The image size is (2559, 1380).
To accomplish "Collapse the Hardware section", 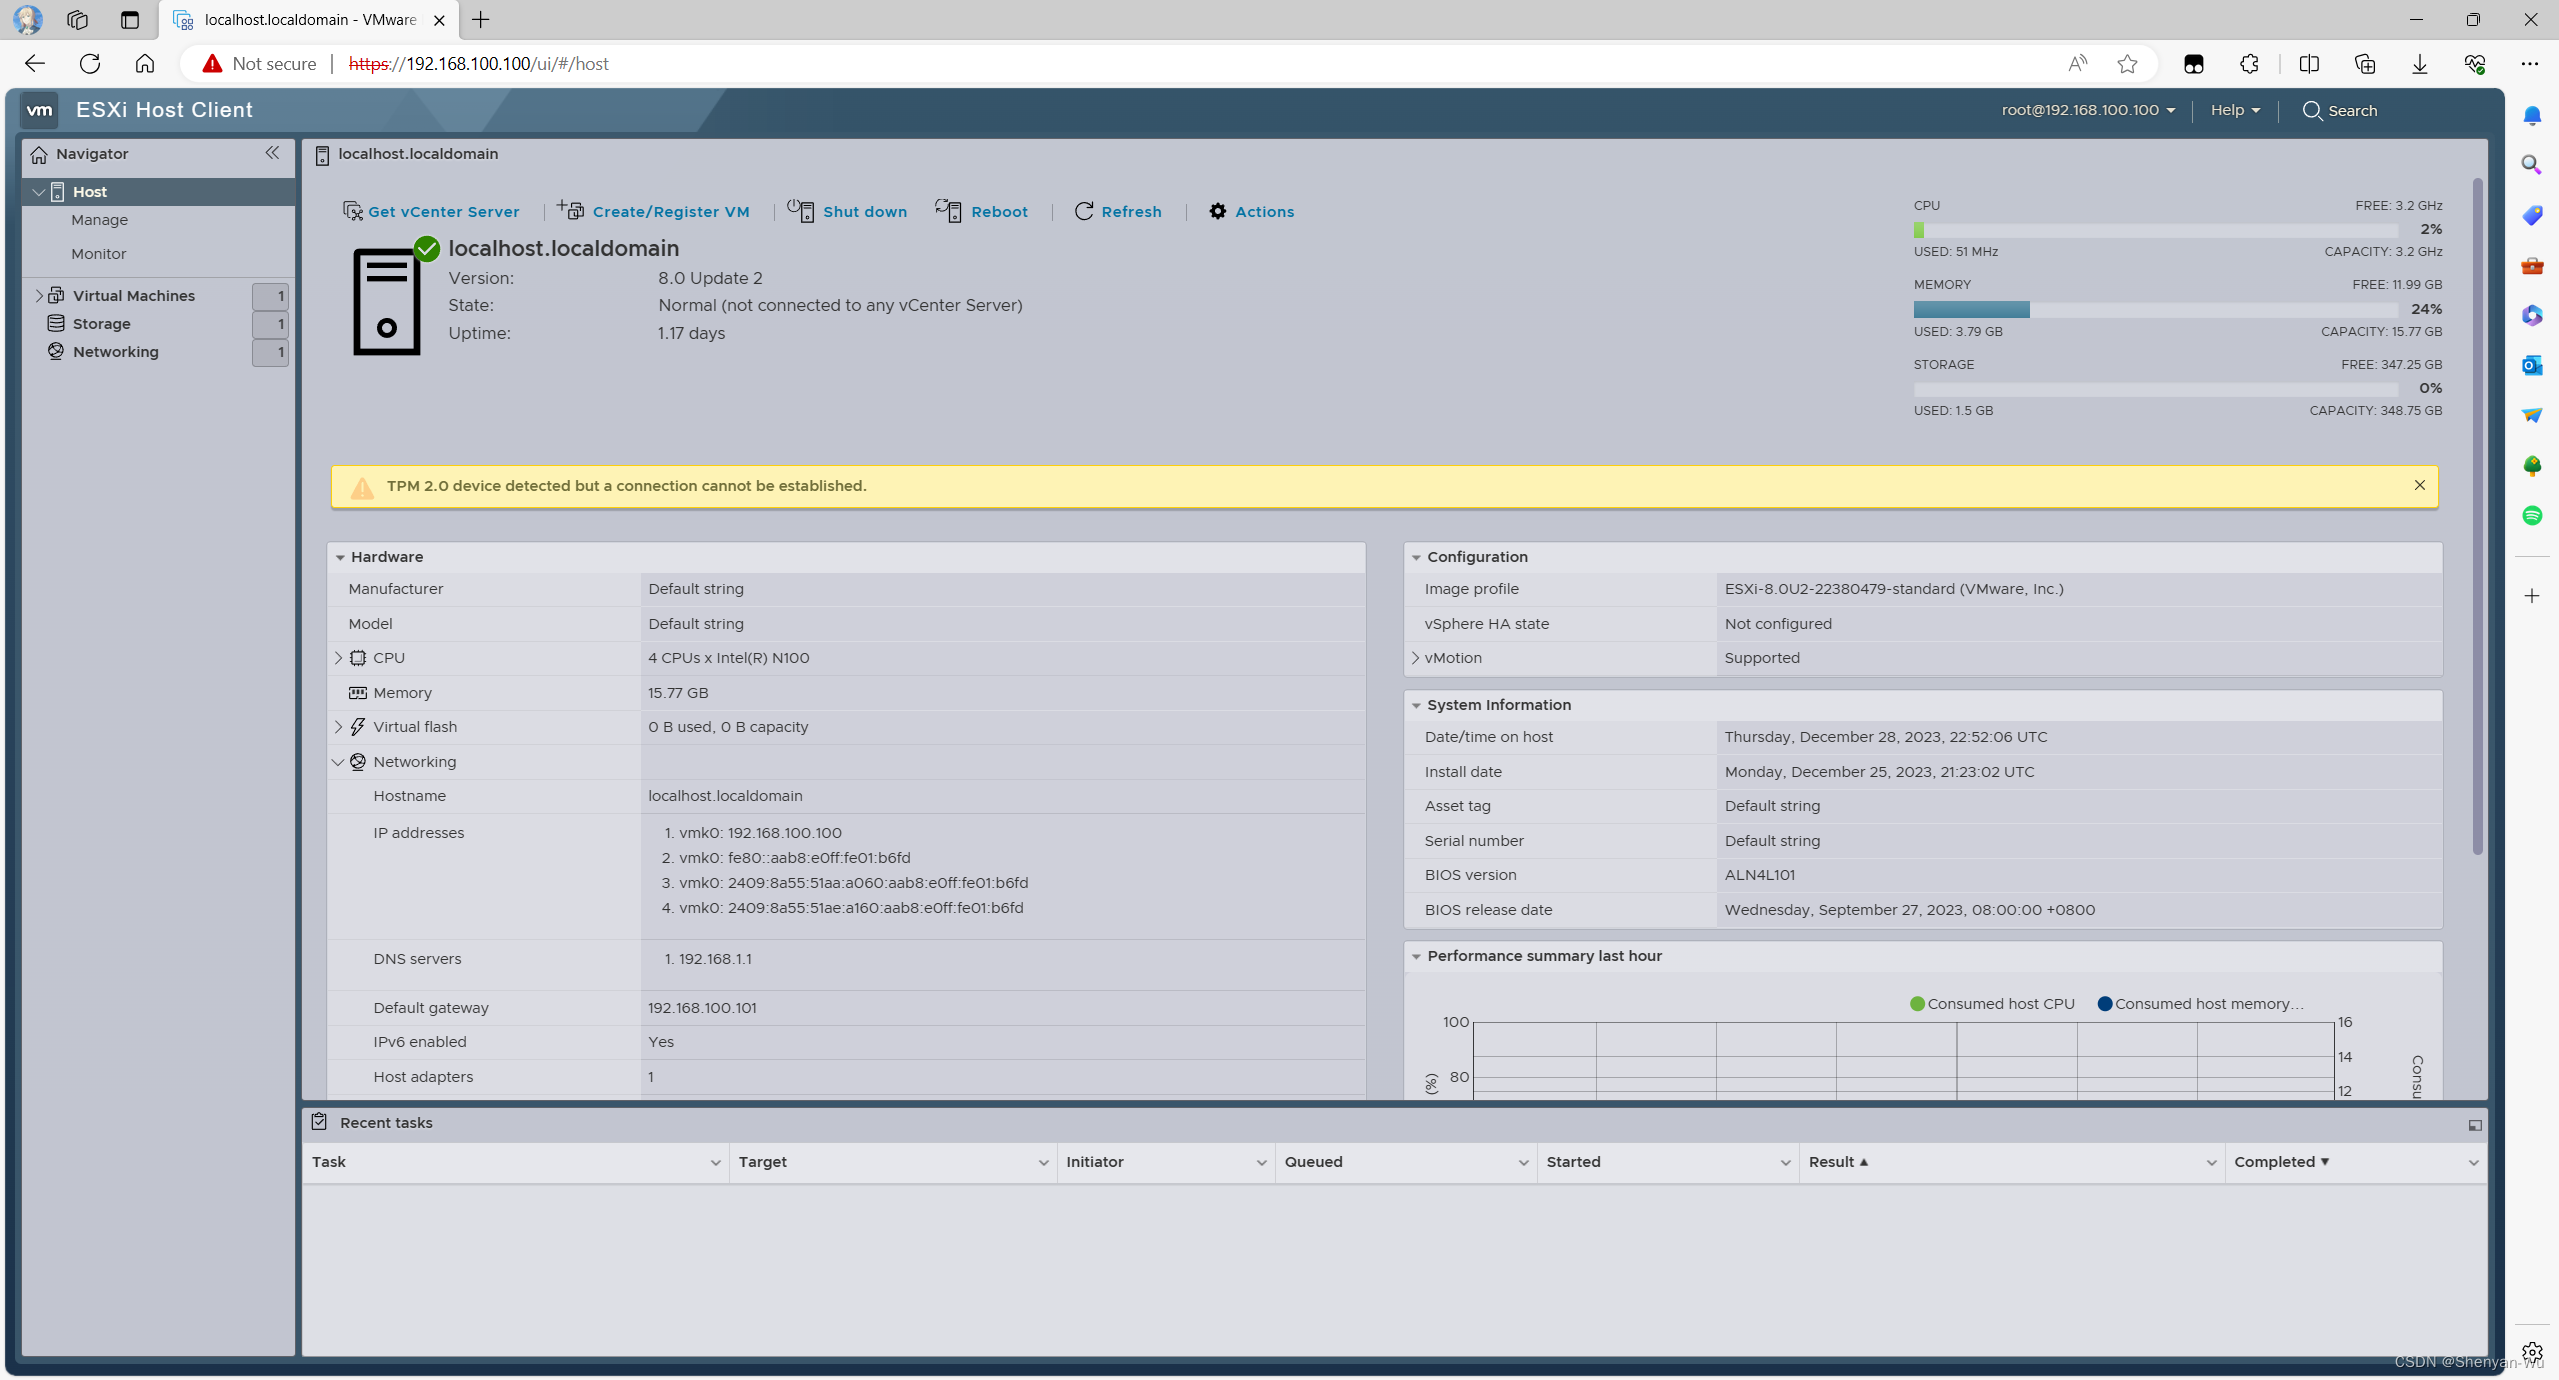I will click(x=340, y=557).
